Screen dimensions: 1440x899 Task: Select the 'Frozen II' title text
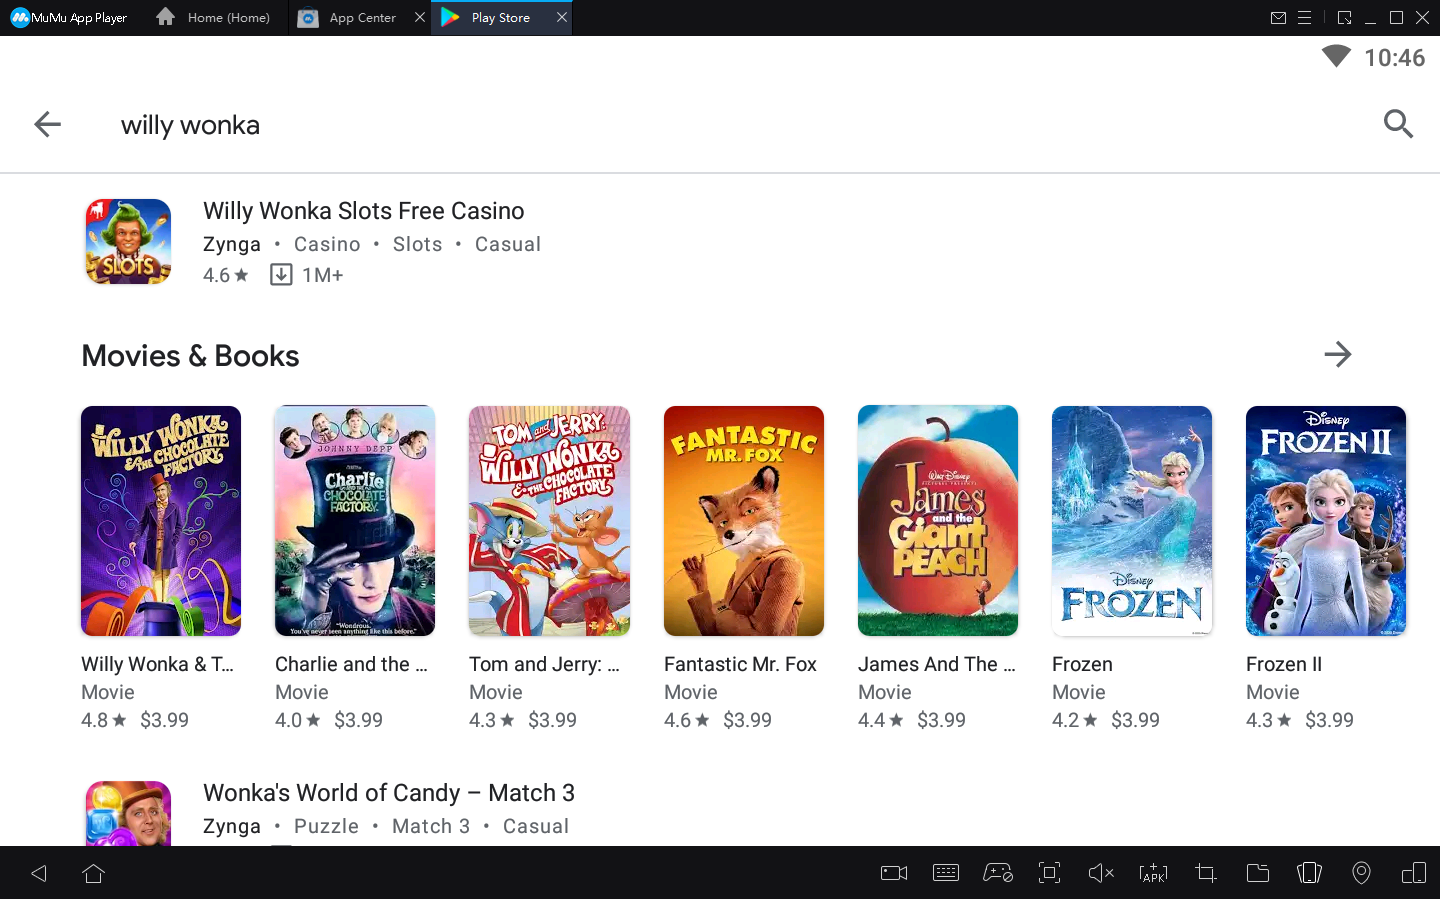(1284, 664)
